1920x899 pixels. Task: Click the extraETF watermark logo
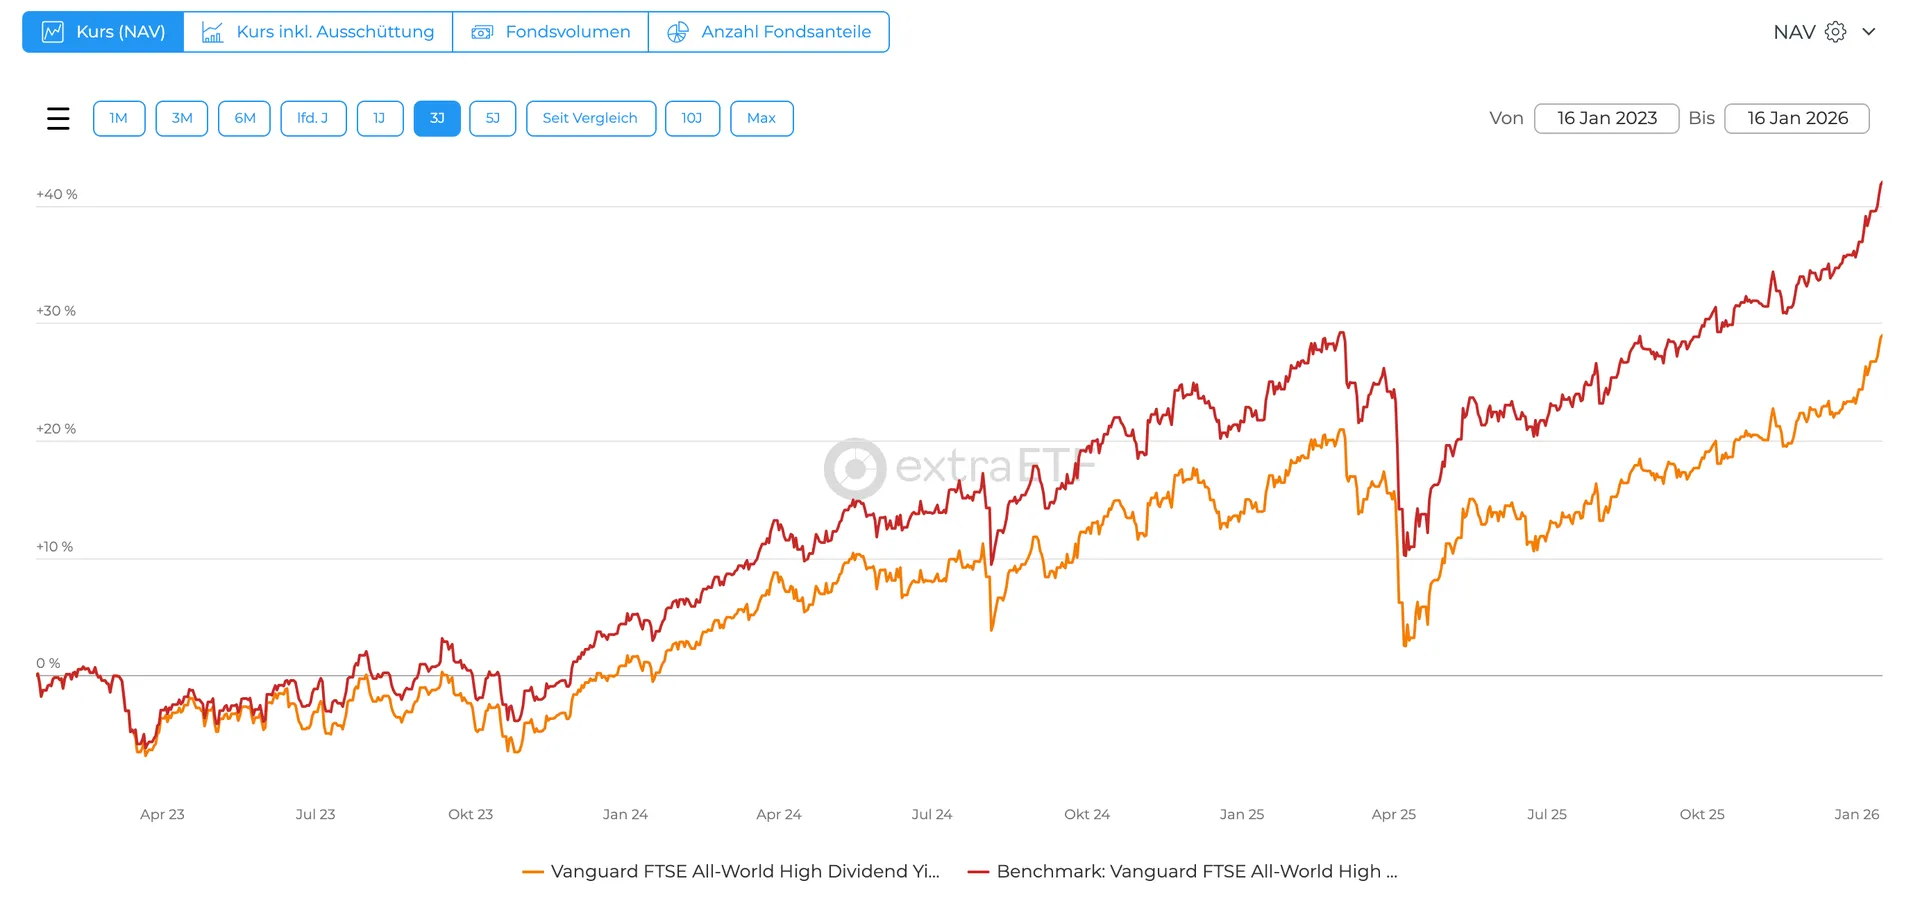(855, 468)
